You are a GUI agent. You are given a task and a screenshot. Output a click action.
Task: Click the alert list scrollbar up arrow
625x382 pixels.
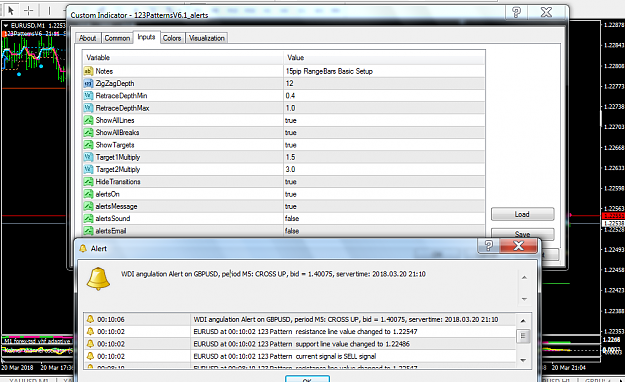click(523, 321)
